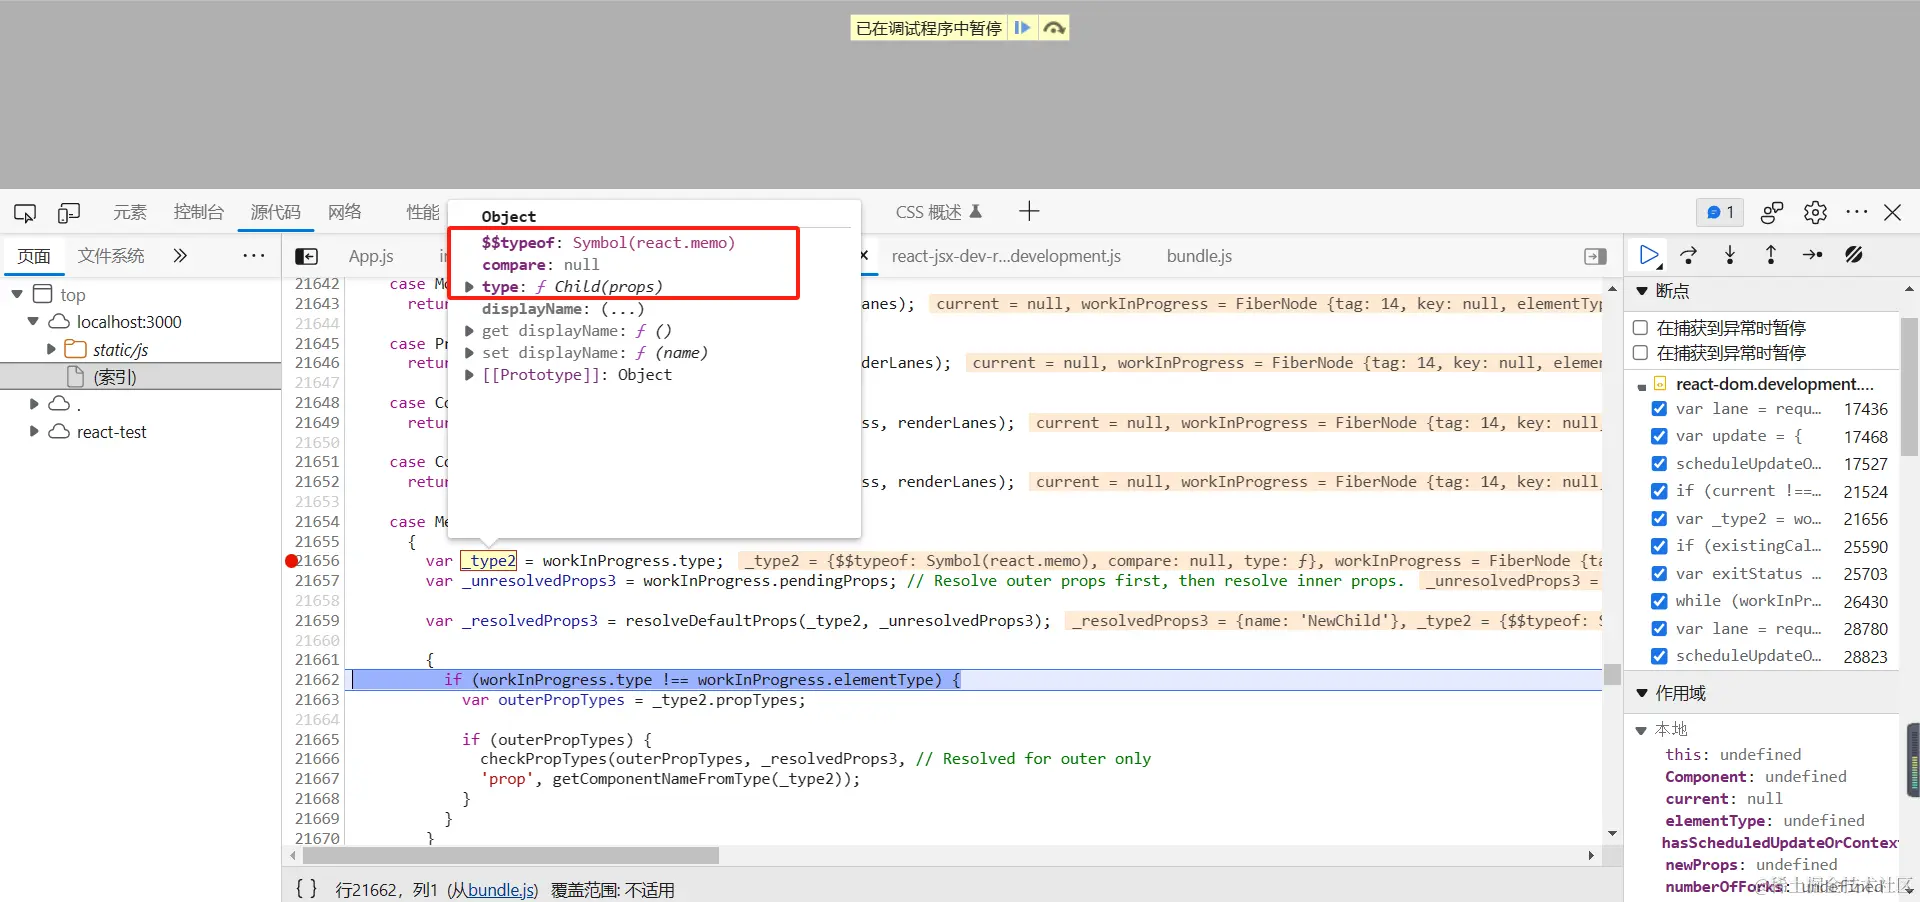Image resolution: width=1920 pixels, height=902 pixels.
Task: Uncheck breakpoint at line 25590
Action: (x=1659, y=546)
